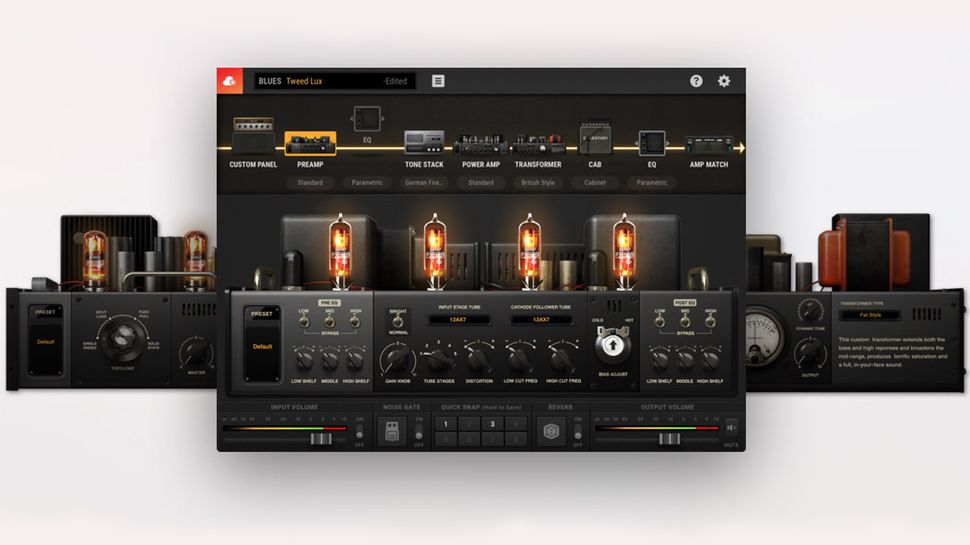970x545 pixels.
Task: Click the High Cut Freq knob
Action: click(562, 359)
